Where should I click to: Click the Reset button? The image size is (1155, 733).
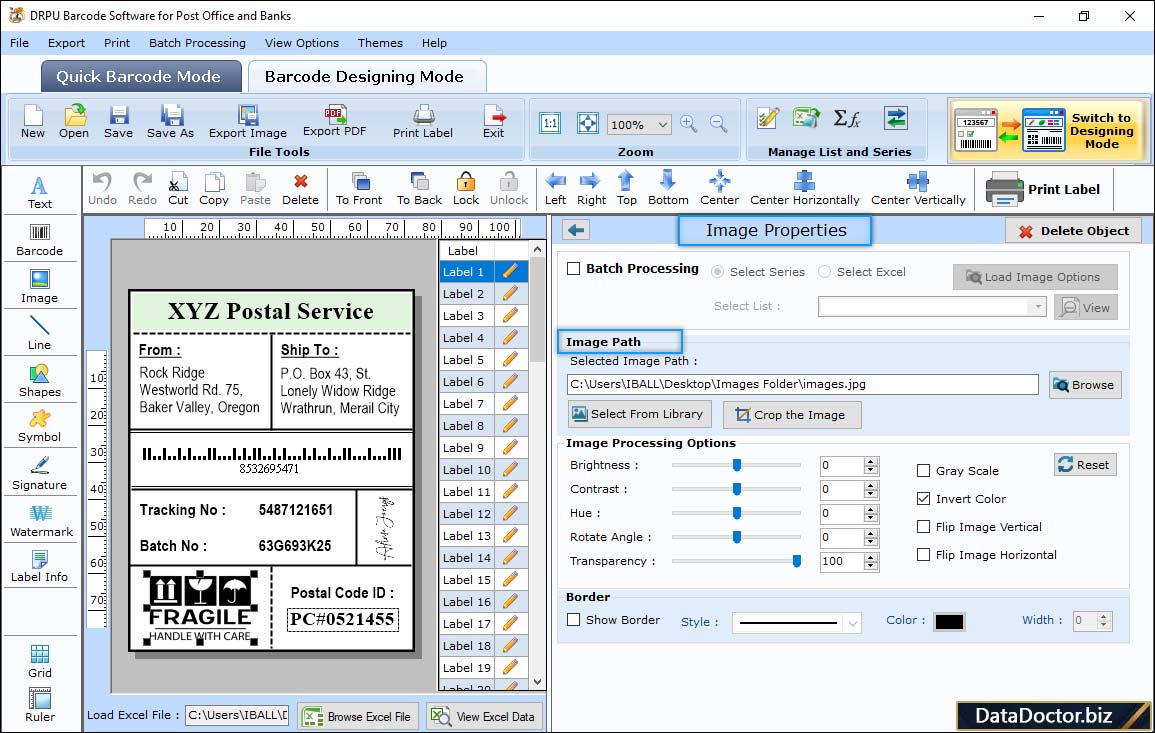(1085, 465)
